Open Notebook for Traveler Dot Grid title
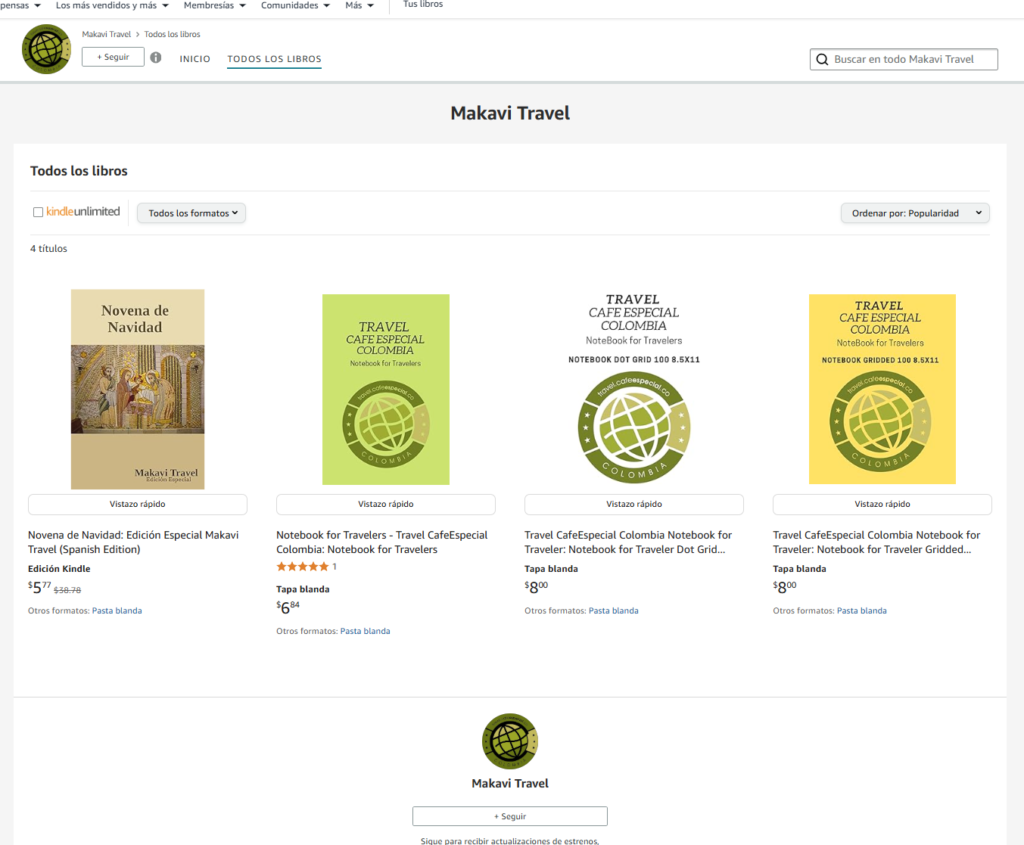Viewport: 1024px width, 845px height. coord(628,542)
